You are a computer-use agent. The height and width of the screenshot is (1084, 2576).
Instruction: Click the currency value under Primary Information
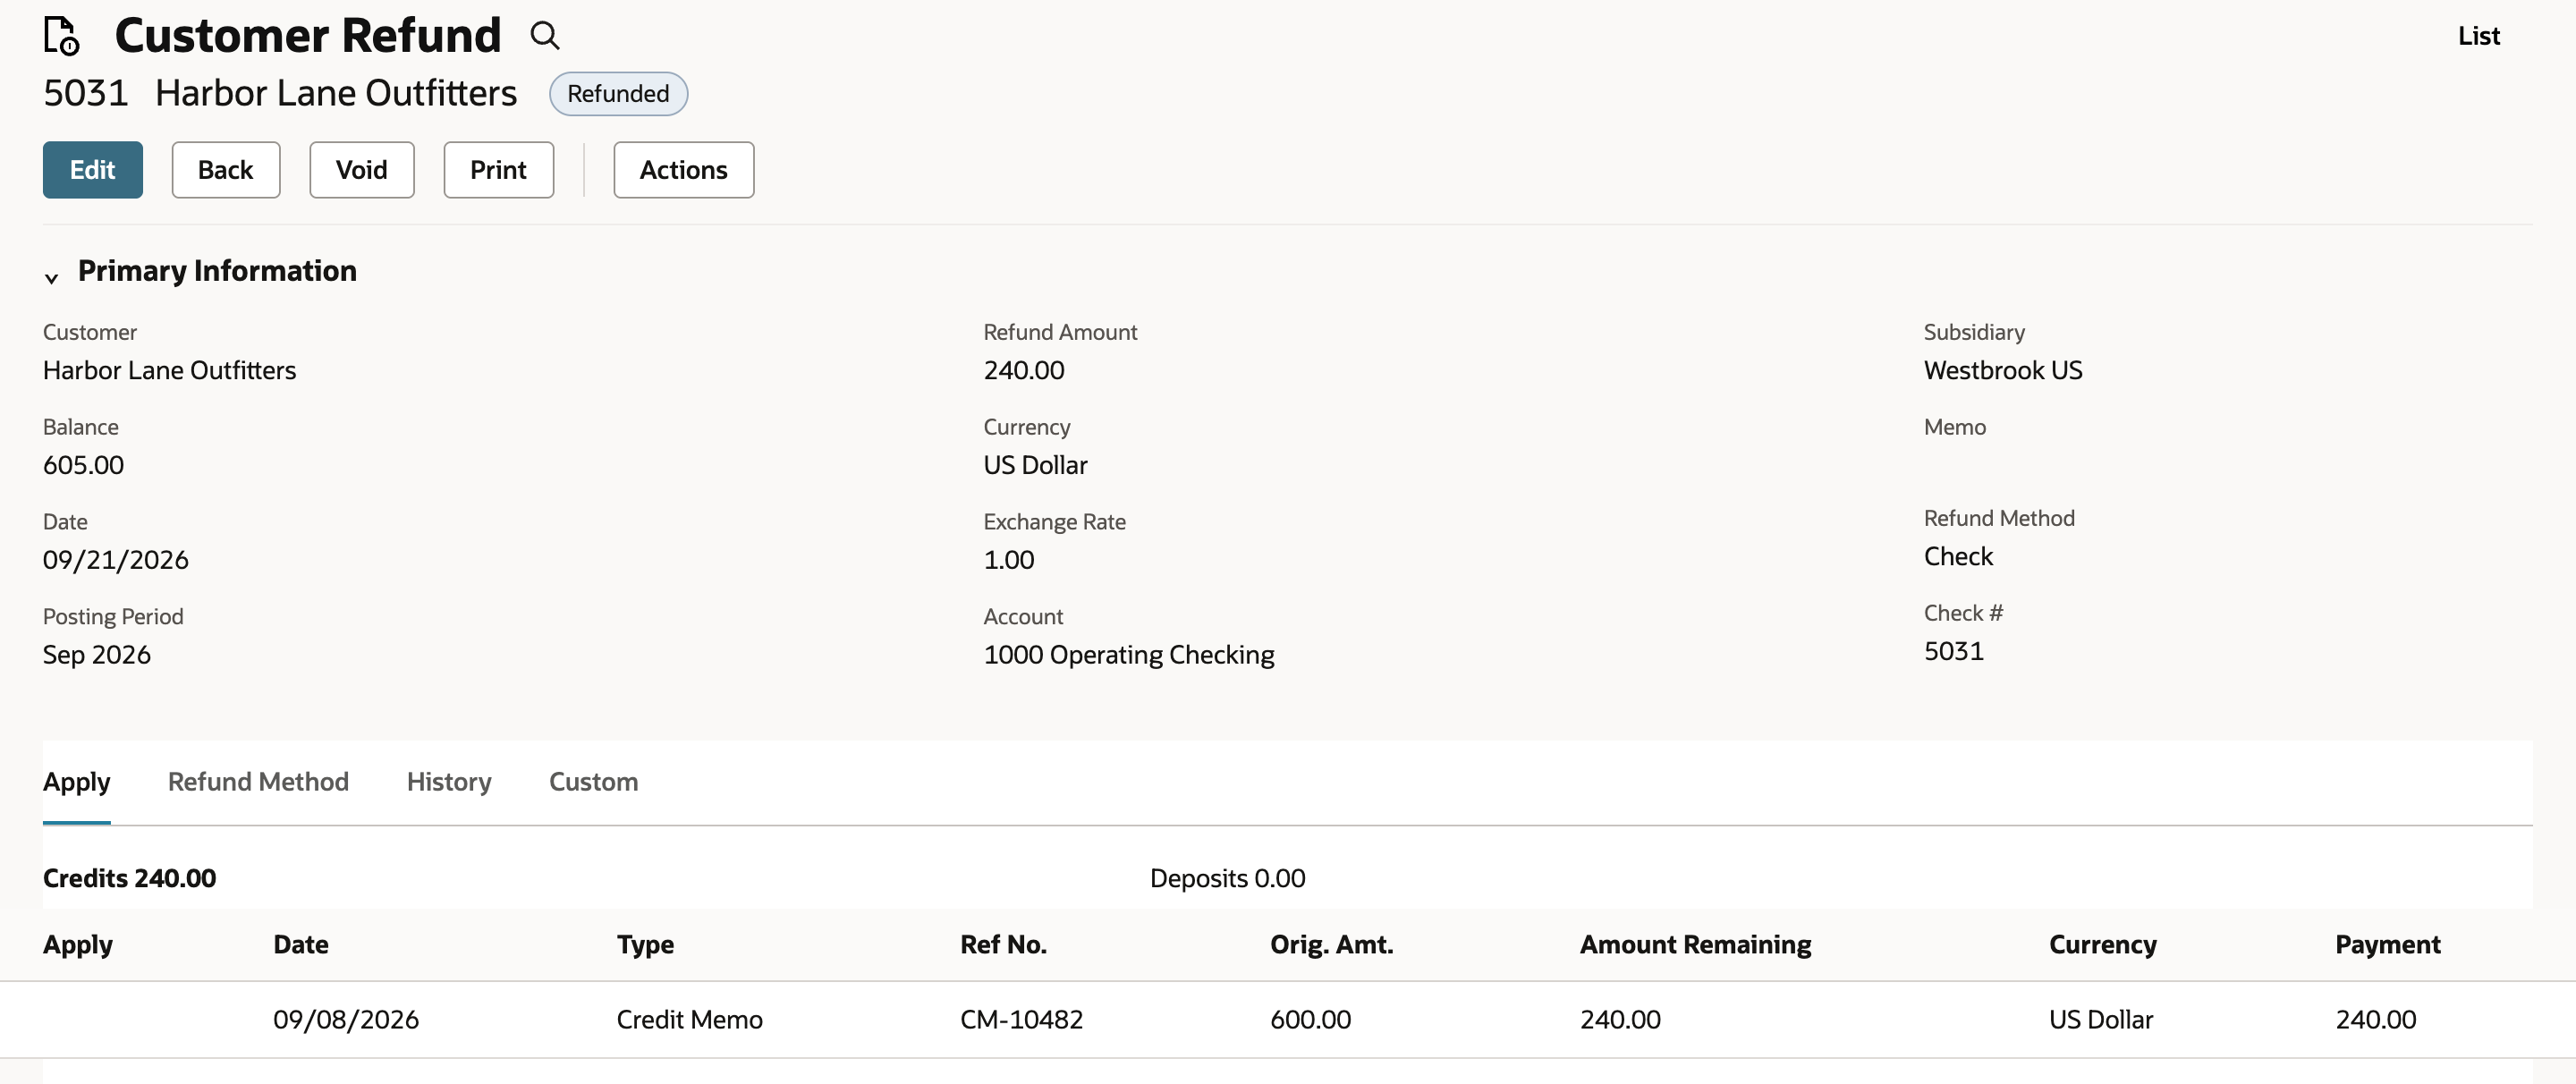[1036, 465]
